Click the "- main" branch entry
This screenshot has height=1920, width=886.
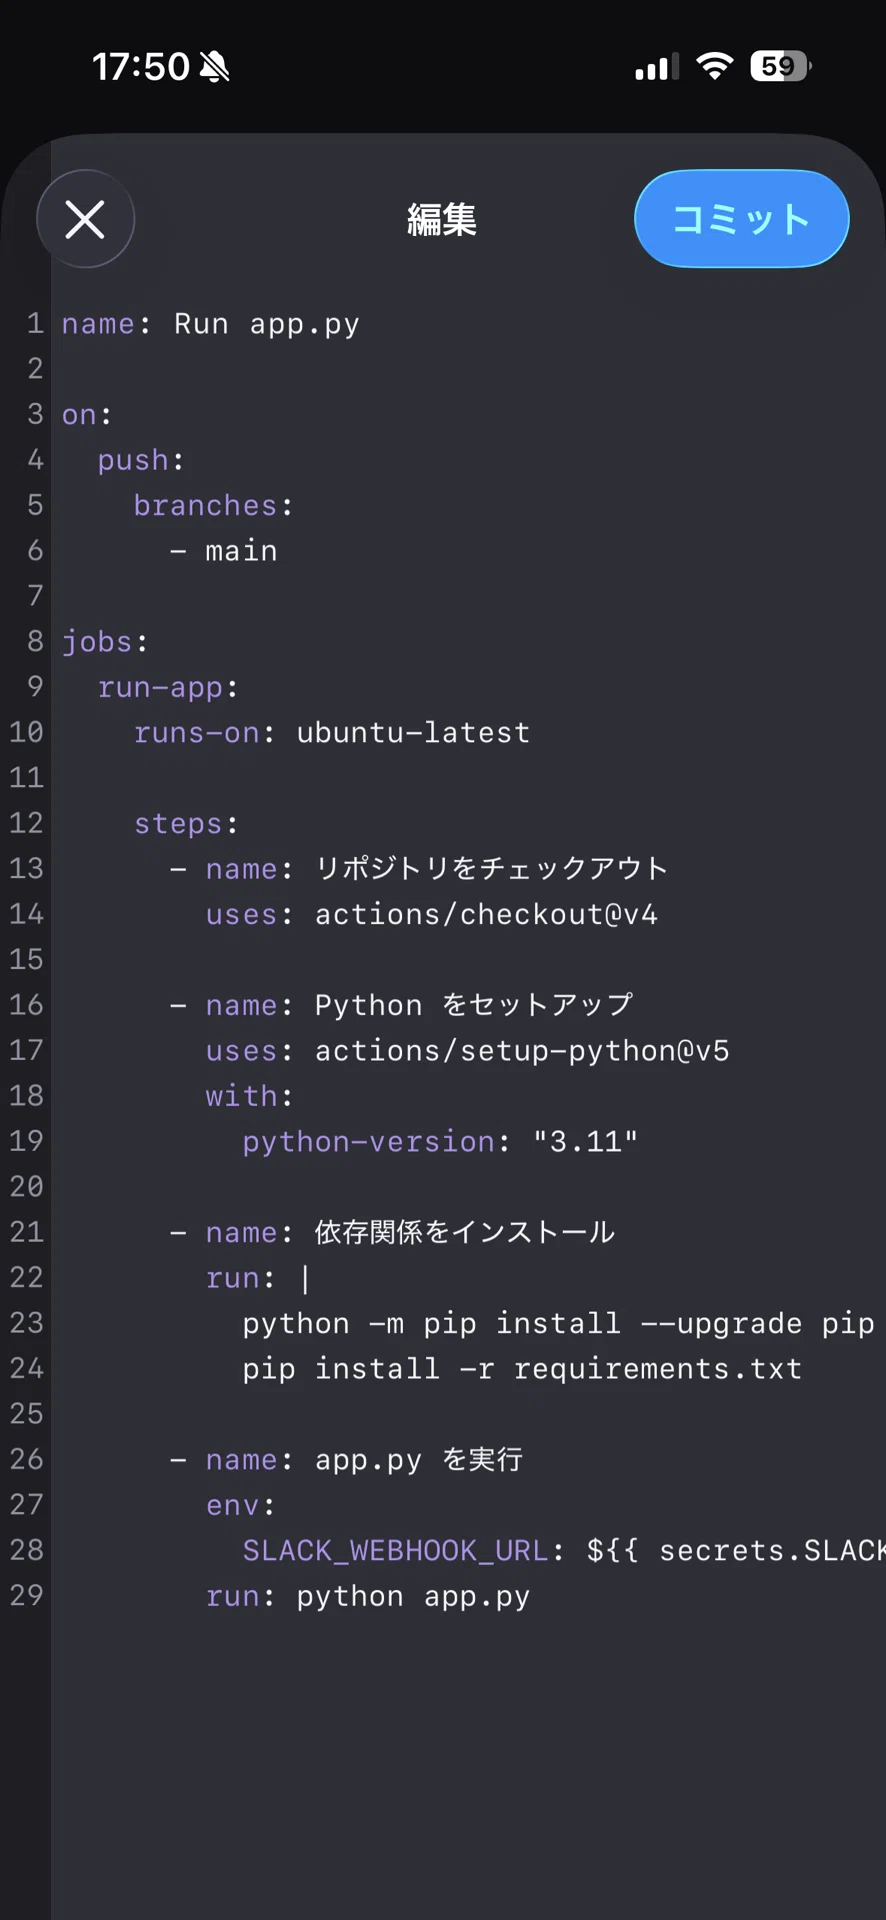point(224,551)
